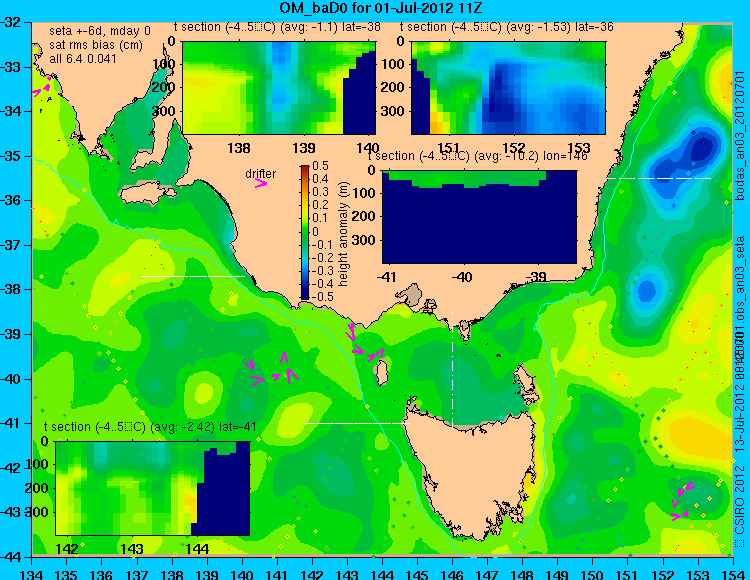Click the t section lat=-36 inset title

(x=507, y=27)
